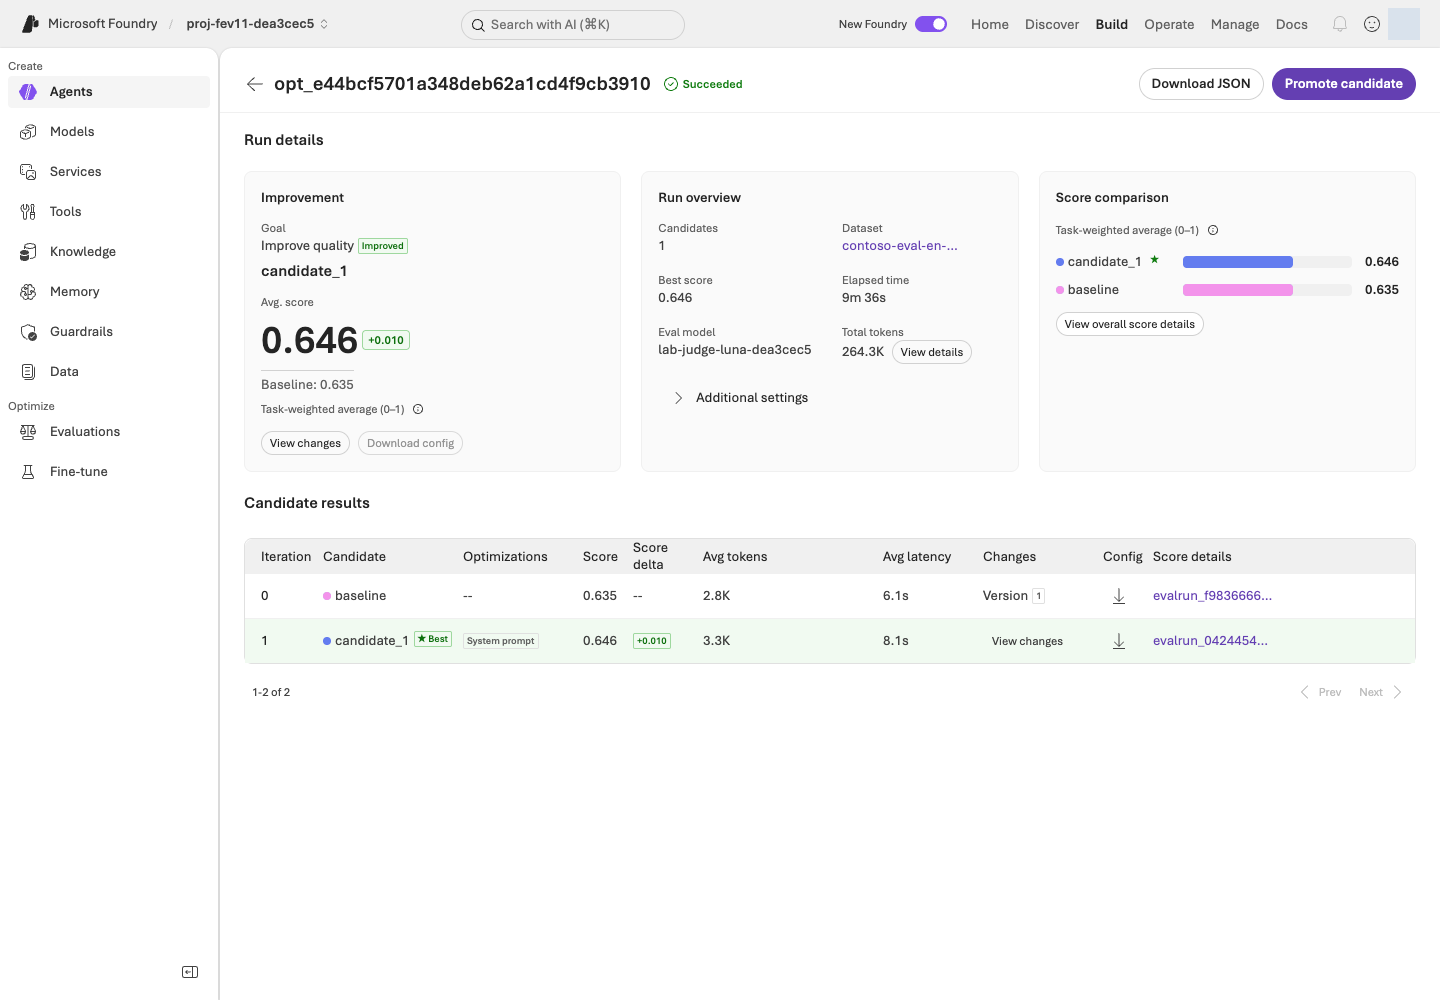
Task: Open the Docs link in the top bar
Action: (x=1292, y=24)
